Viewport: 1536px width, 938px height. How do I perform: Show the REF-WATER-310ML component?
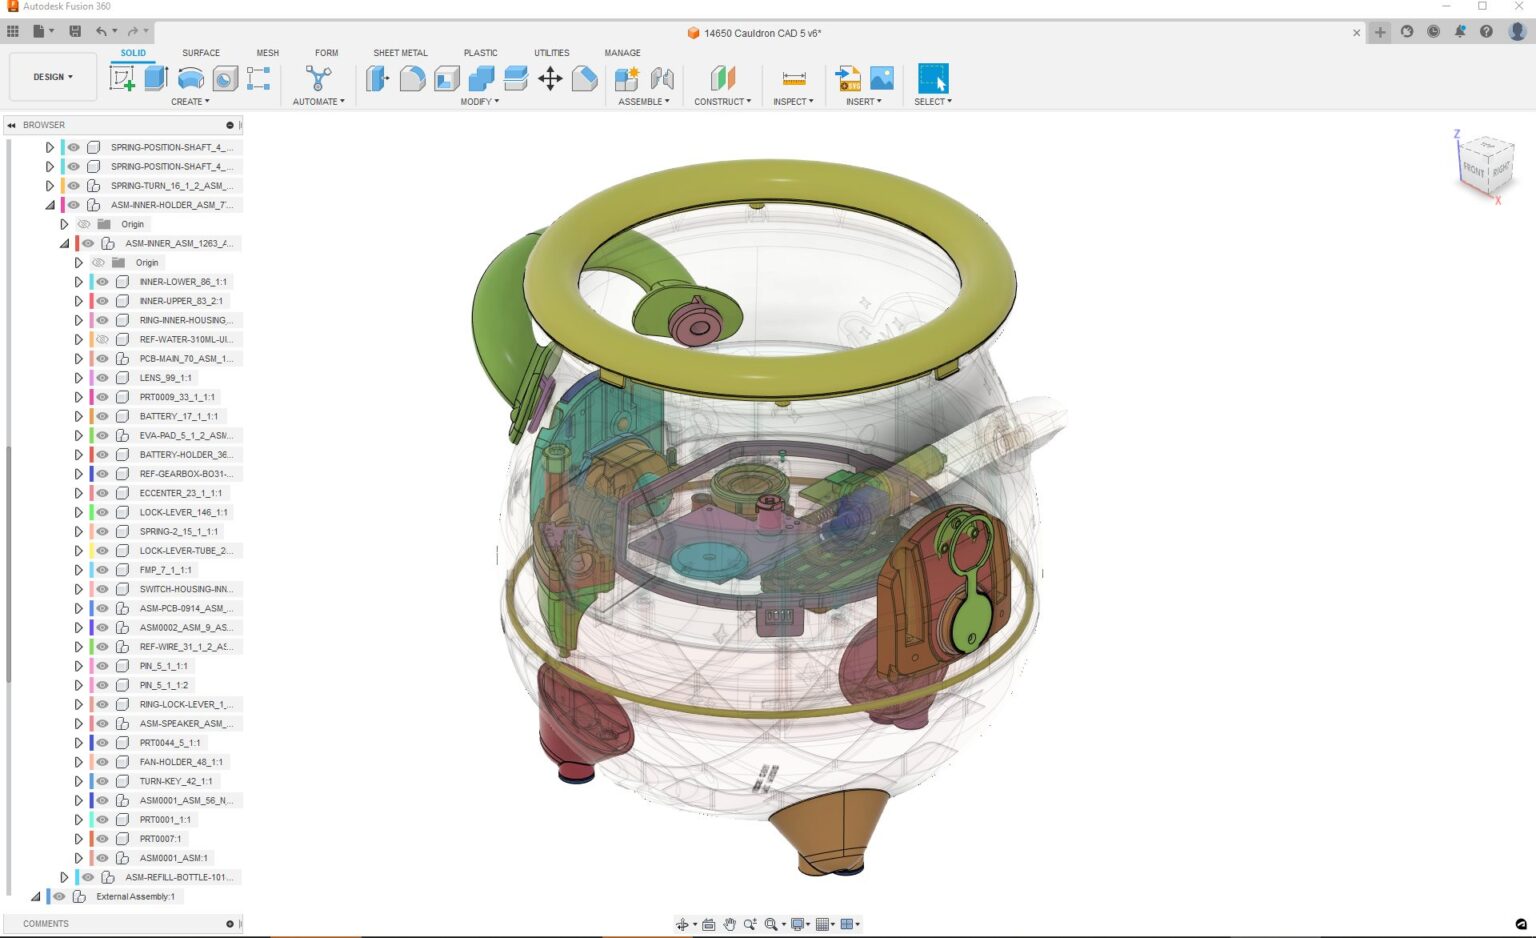pyautogui.click(x=102, y=339)
